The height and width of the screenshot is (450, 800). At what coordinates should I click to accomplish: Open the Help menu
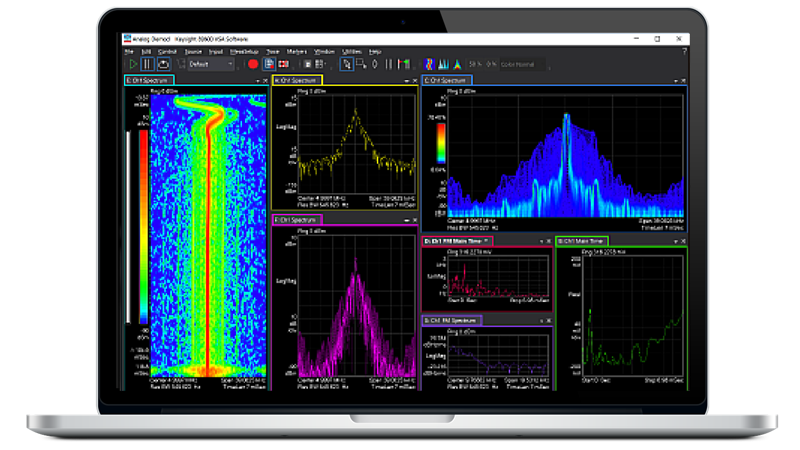[375, 52]
